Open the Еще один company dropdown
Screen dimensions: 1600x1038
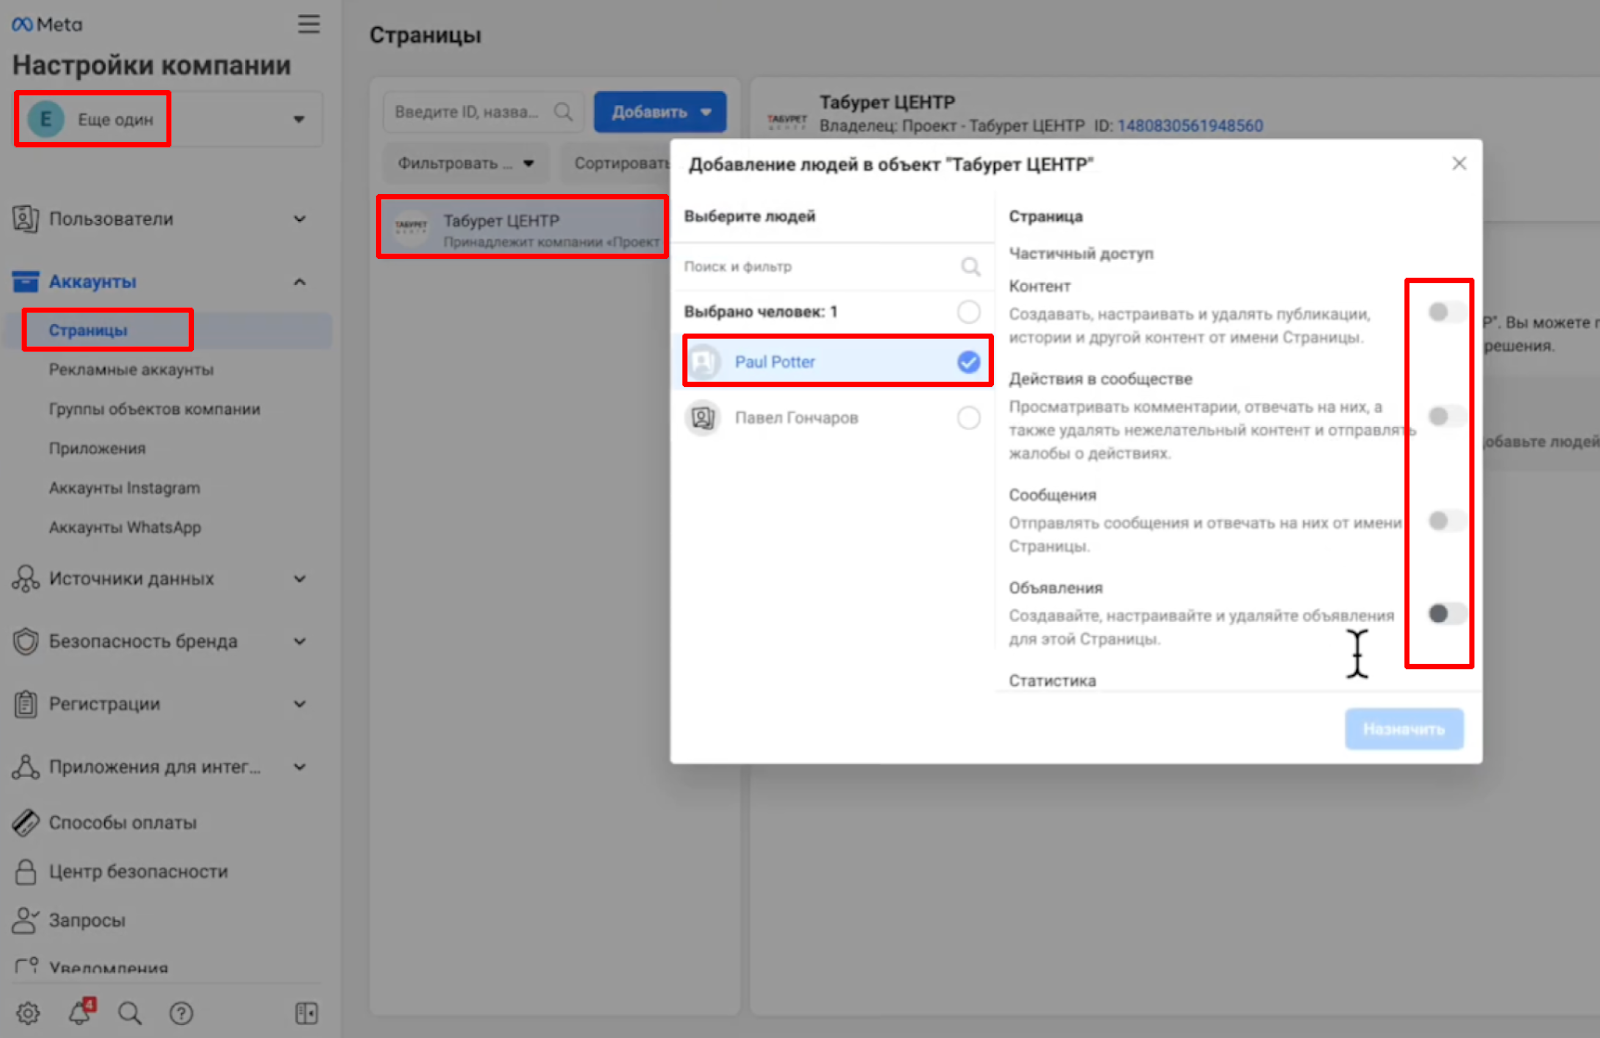pos(168,119)
